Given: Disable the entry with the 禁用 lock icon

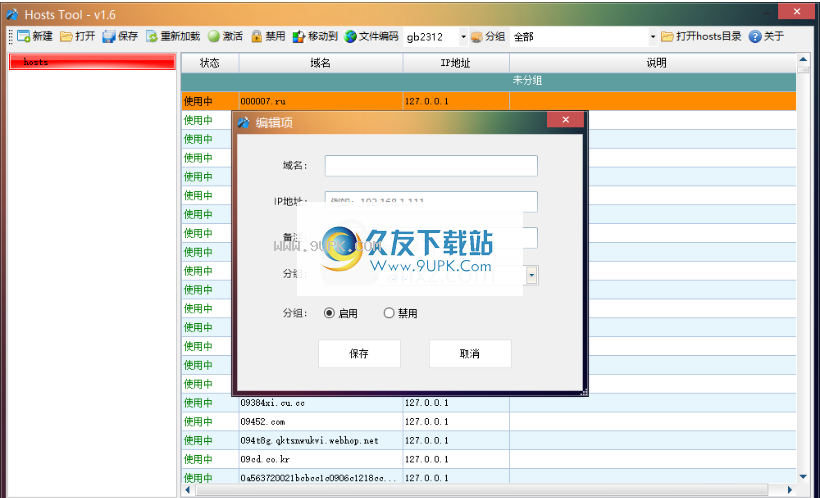Looking at the screenshot, I should pyautogui.click(x=256, y=36).
